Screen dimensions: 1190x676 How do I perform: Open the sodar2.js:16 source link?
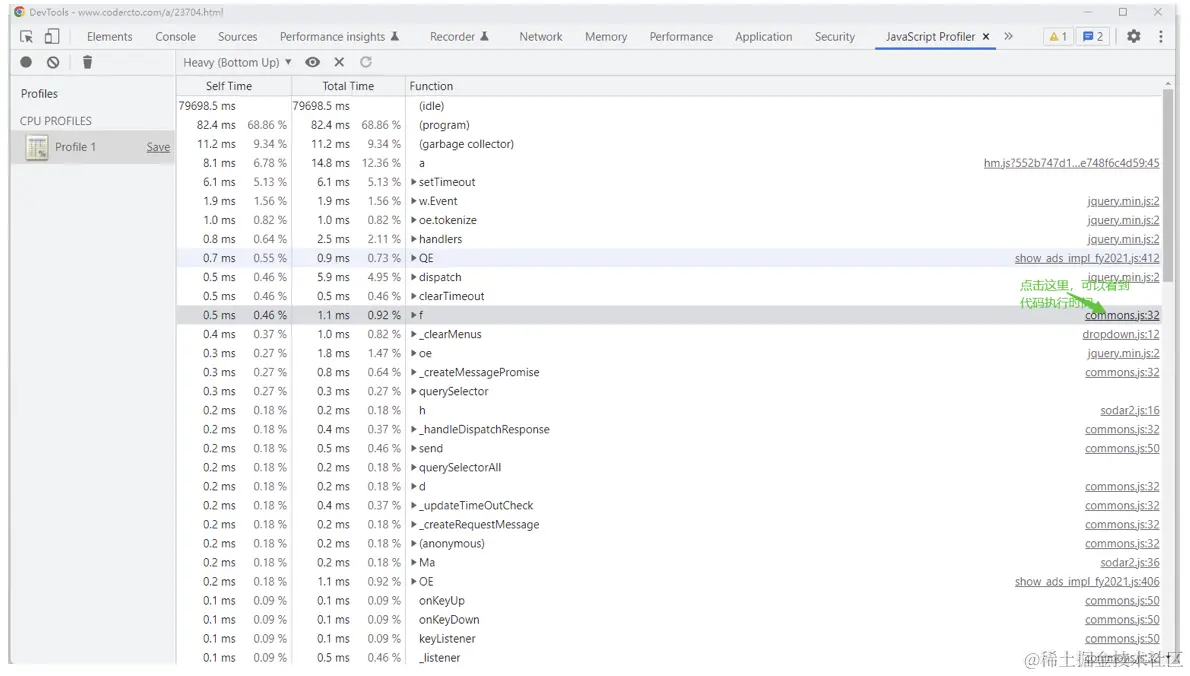pyautogui.click(x=1130, y=410)
